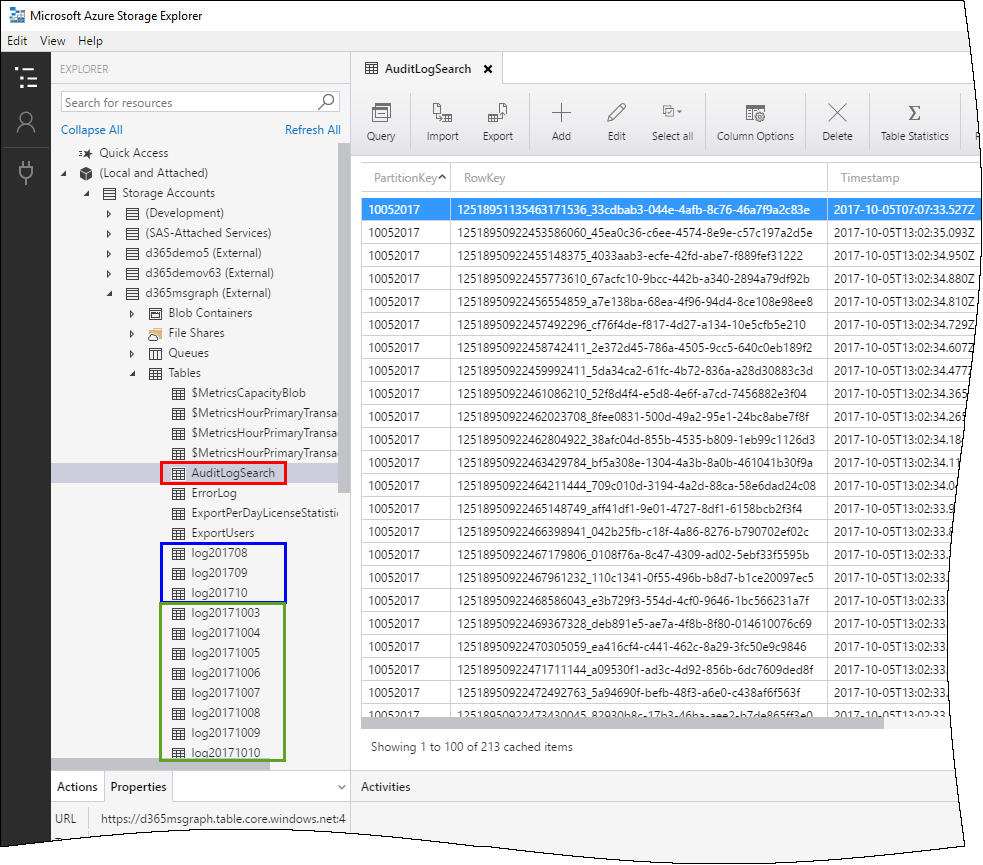This screenshot has width=983, height=865.
Task: Select the ErrorLog table
Action: tap(213, 493)
